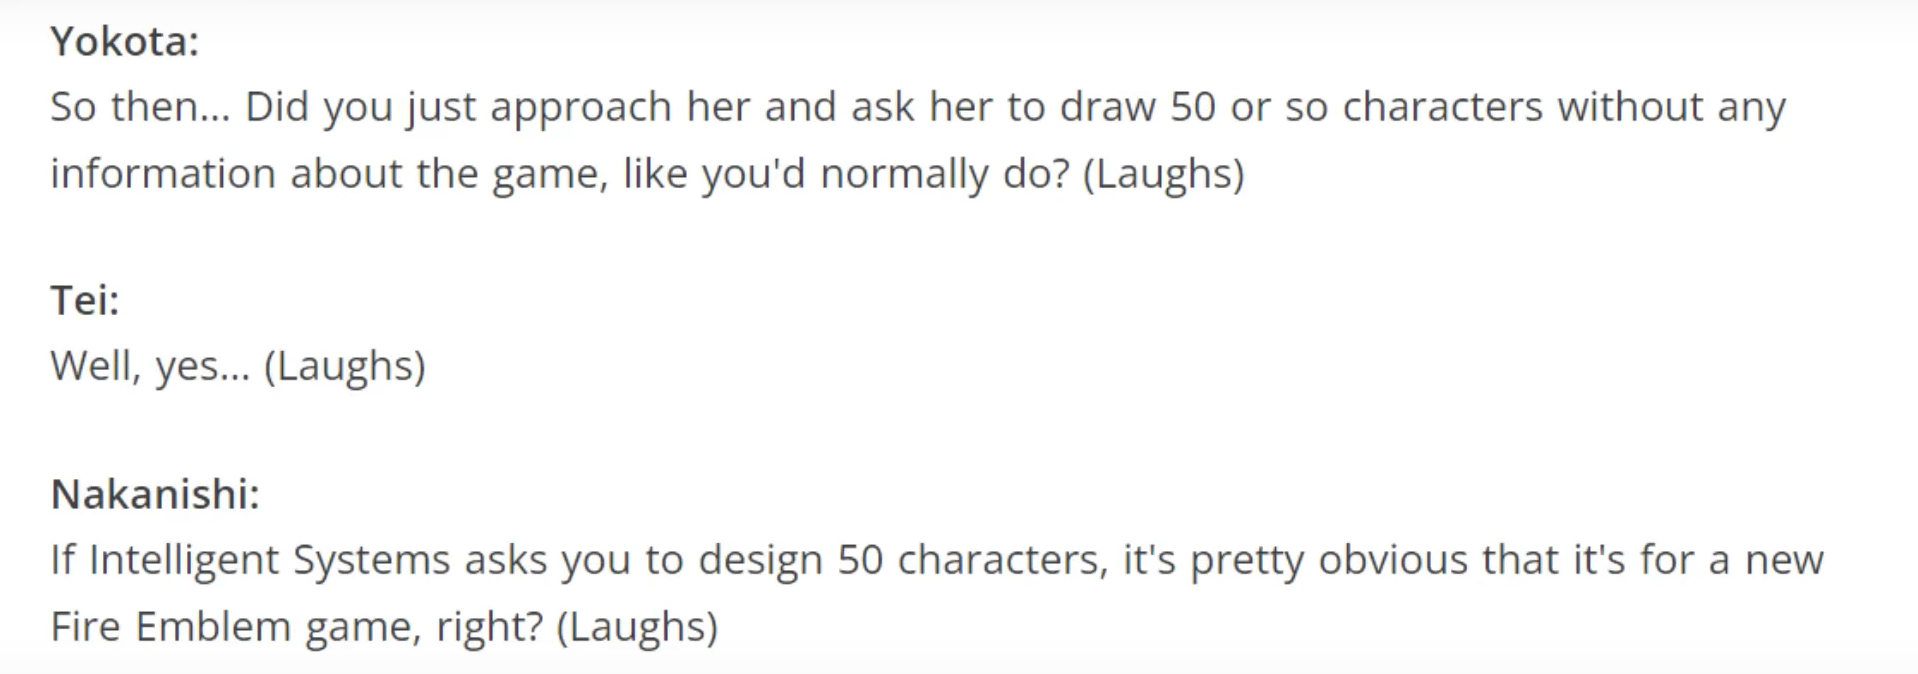1918x674 pixels.
Task: Click the words "normally do?"
Action: 944,176
